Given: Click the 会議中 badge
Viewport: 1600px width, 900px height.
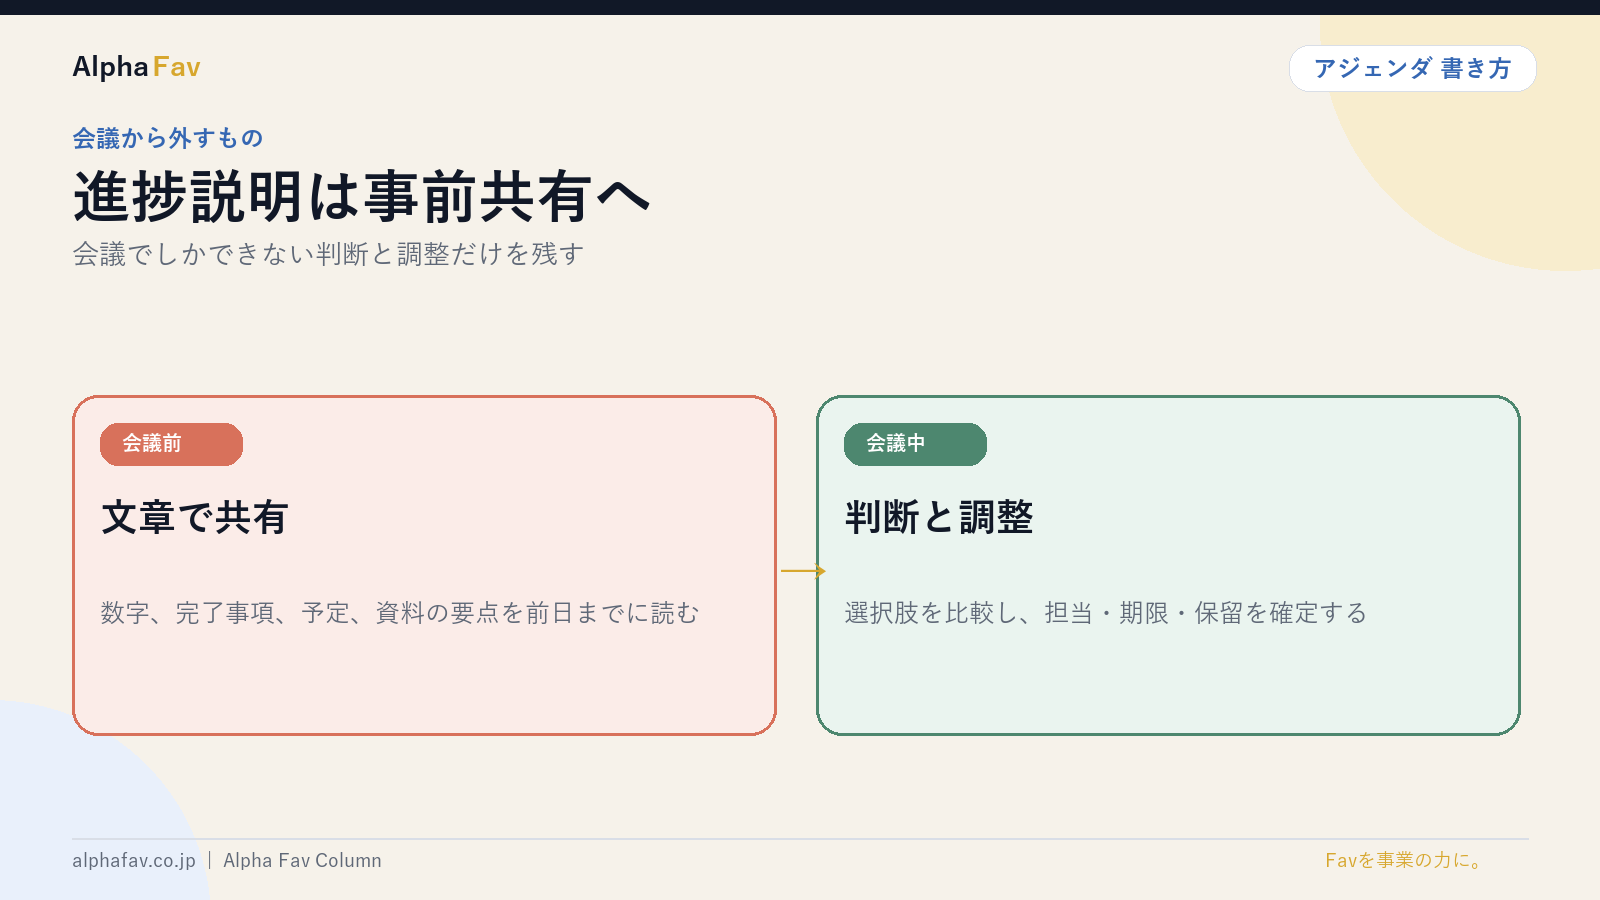Looking at the screenshot, I should pos(915,444).
